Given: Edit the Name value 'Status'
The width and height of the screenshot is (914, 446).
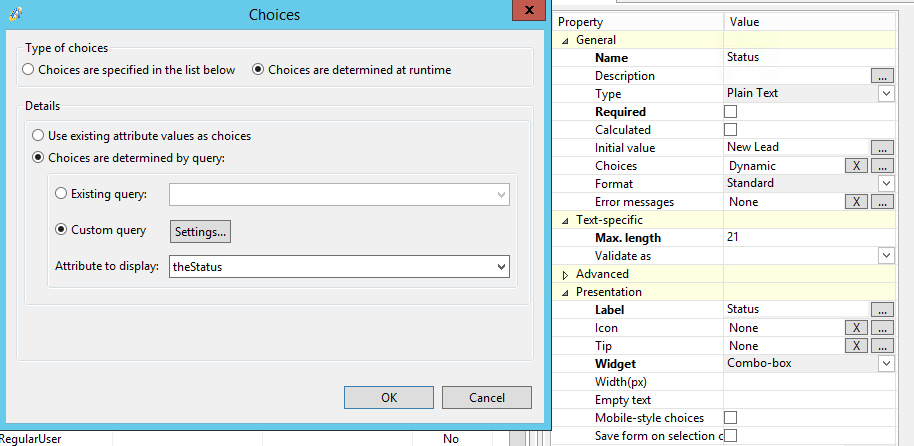Looking at the screenshot, I should (x=809, y=57).
